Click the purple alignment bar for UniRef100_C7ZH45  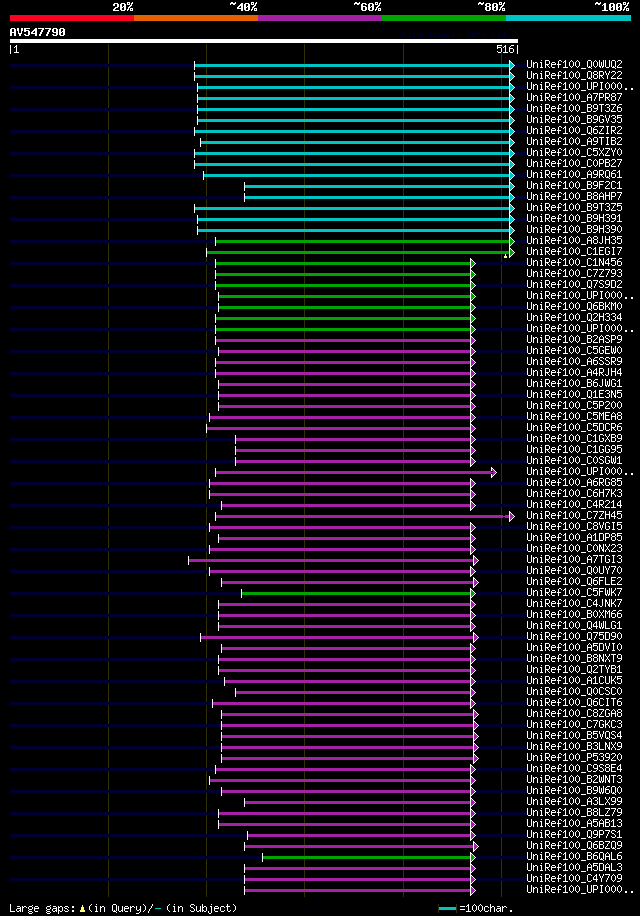363,516
